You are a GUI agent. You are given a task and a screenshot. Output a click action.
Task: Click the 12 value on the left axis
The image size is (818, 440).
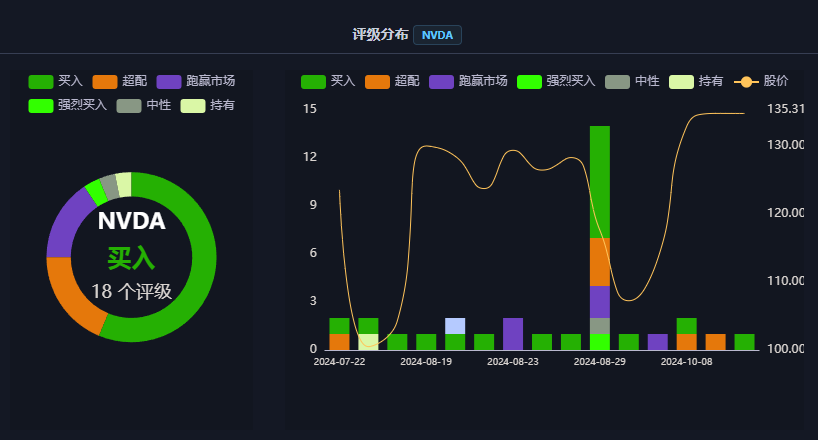[x=310, y=157]
